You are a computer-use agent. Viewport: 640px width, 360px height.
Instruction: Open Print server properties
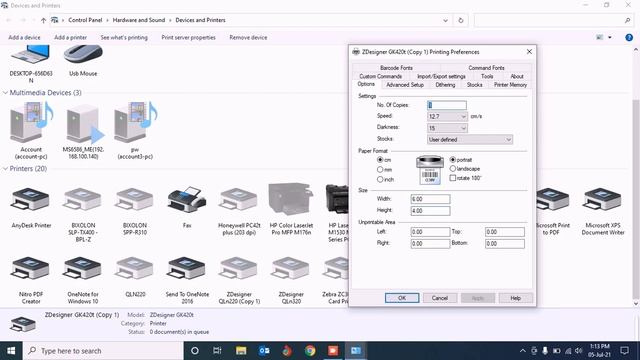point(188,38)
